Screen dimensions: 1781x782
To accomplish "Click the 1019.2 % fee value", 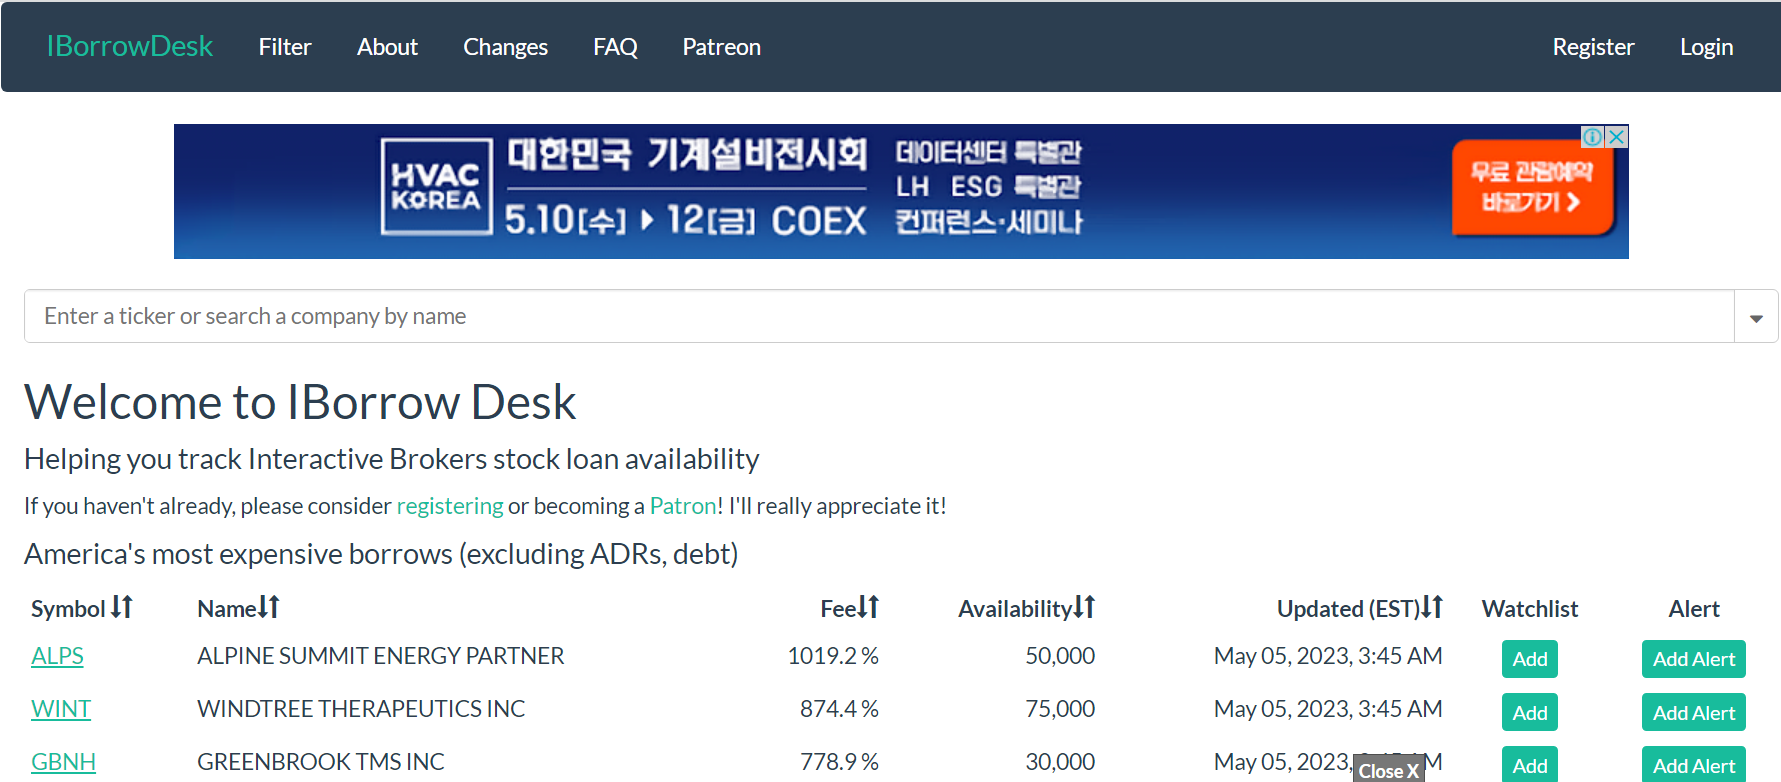I will (x=833, y=656).
